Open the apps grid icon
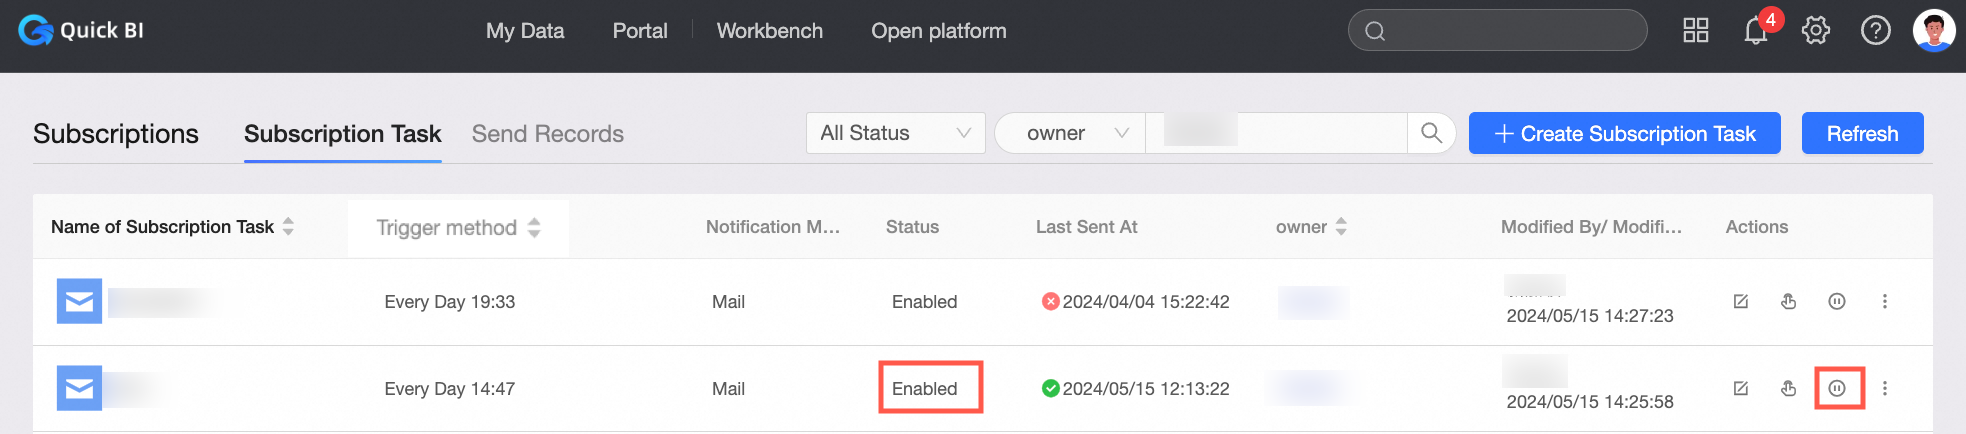The height and width of the screenshot is (434, 1966). pyautogui.click(x=1696, y=31)
